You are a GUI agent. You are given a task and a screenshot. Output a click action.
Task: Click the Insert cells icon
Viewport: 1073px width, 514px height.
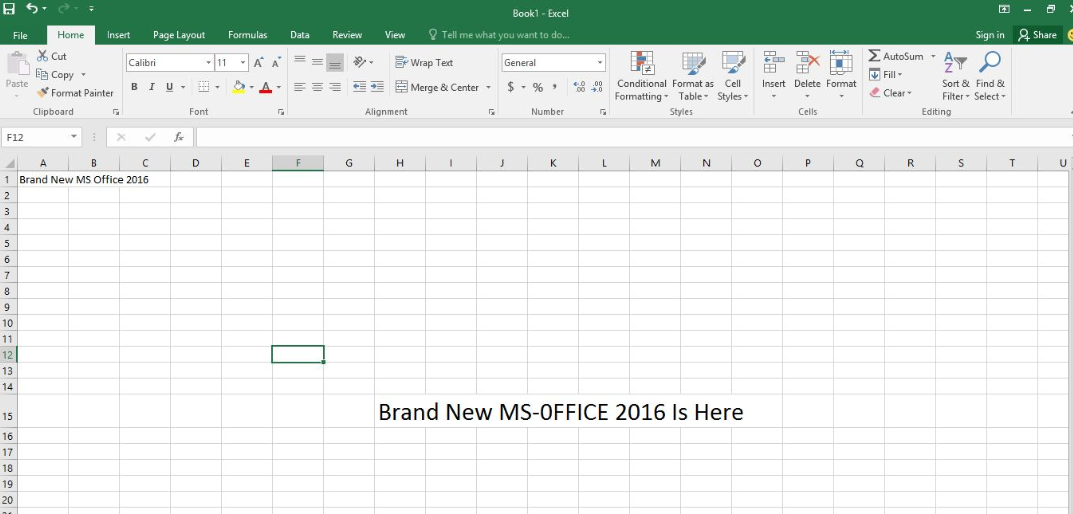click(x=774, y=62)
